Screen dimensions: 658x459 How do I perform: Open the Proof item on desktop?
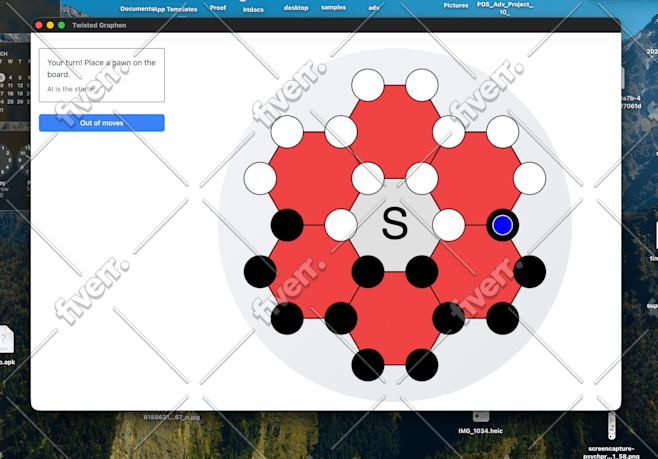218,8
